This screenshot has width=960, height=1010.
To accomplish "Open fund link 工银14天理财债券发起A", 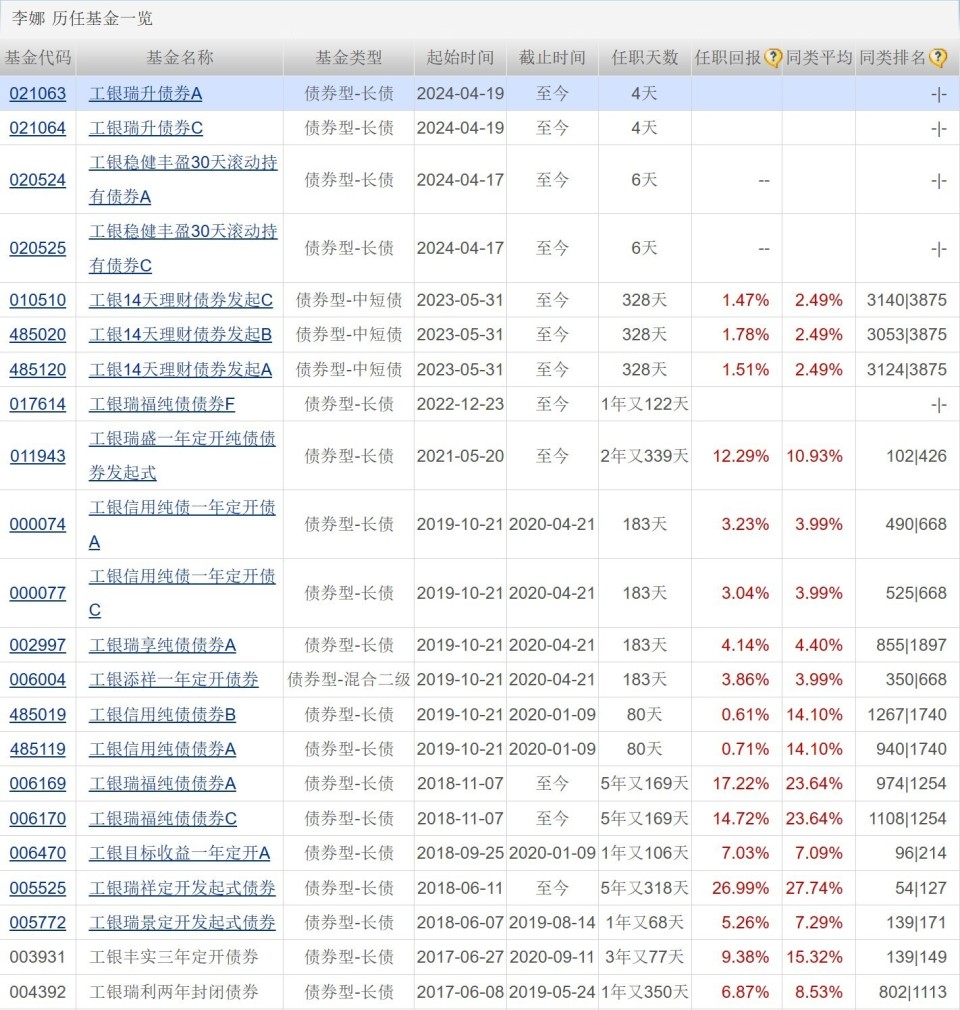I will (180, 370).
